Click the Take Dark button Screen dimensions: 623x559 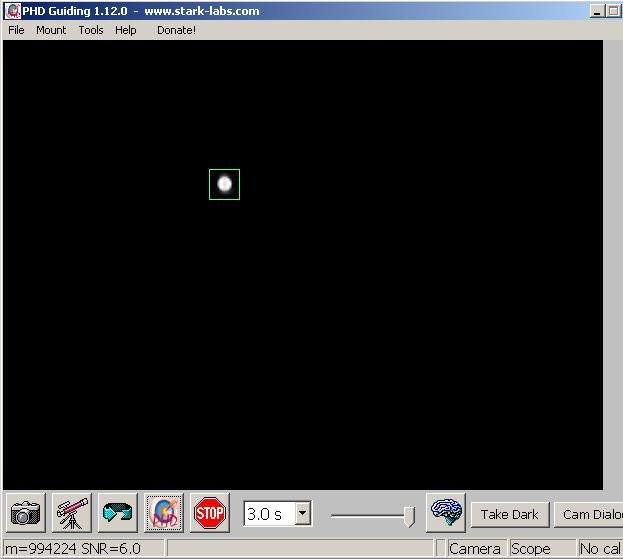point(510,515)
